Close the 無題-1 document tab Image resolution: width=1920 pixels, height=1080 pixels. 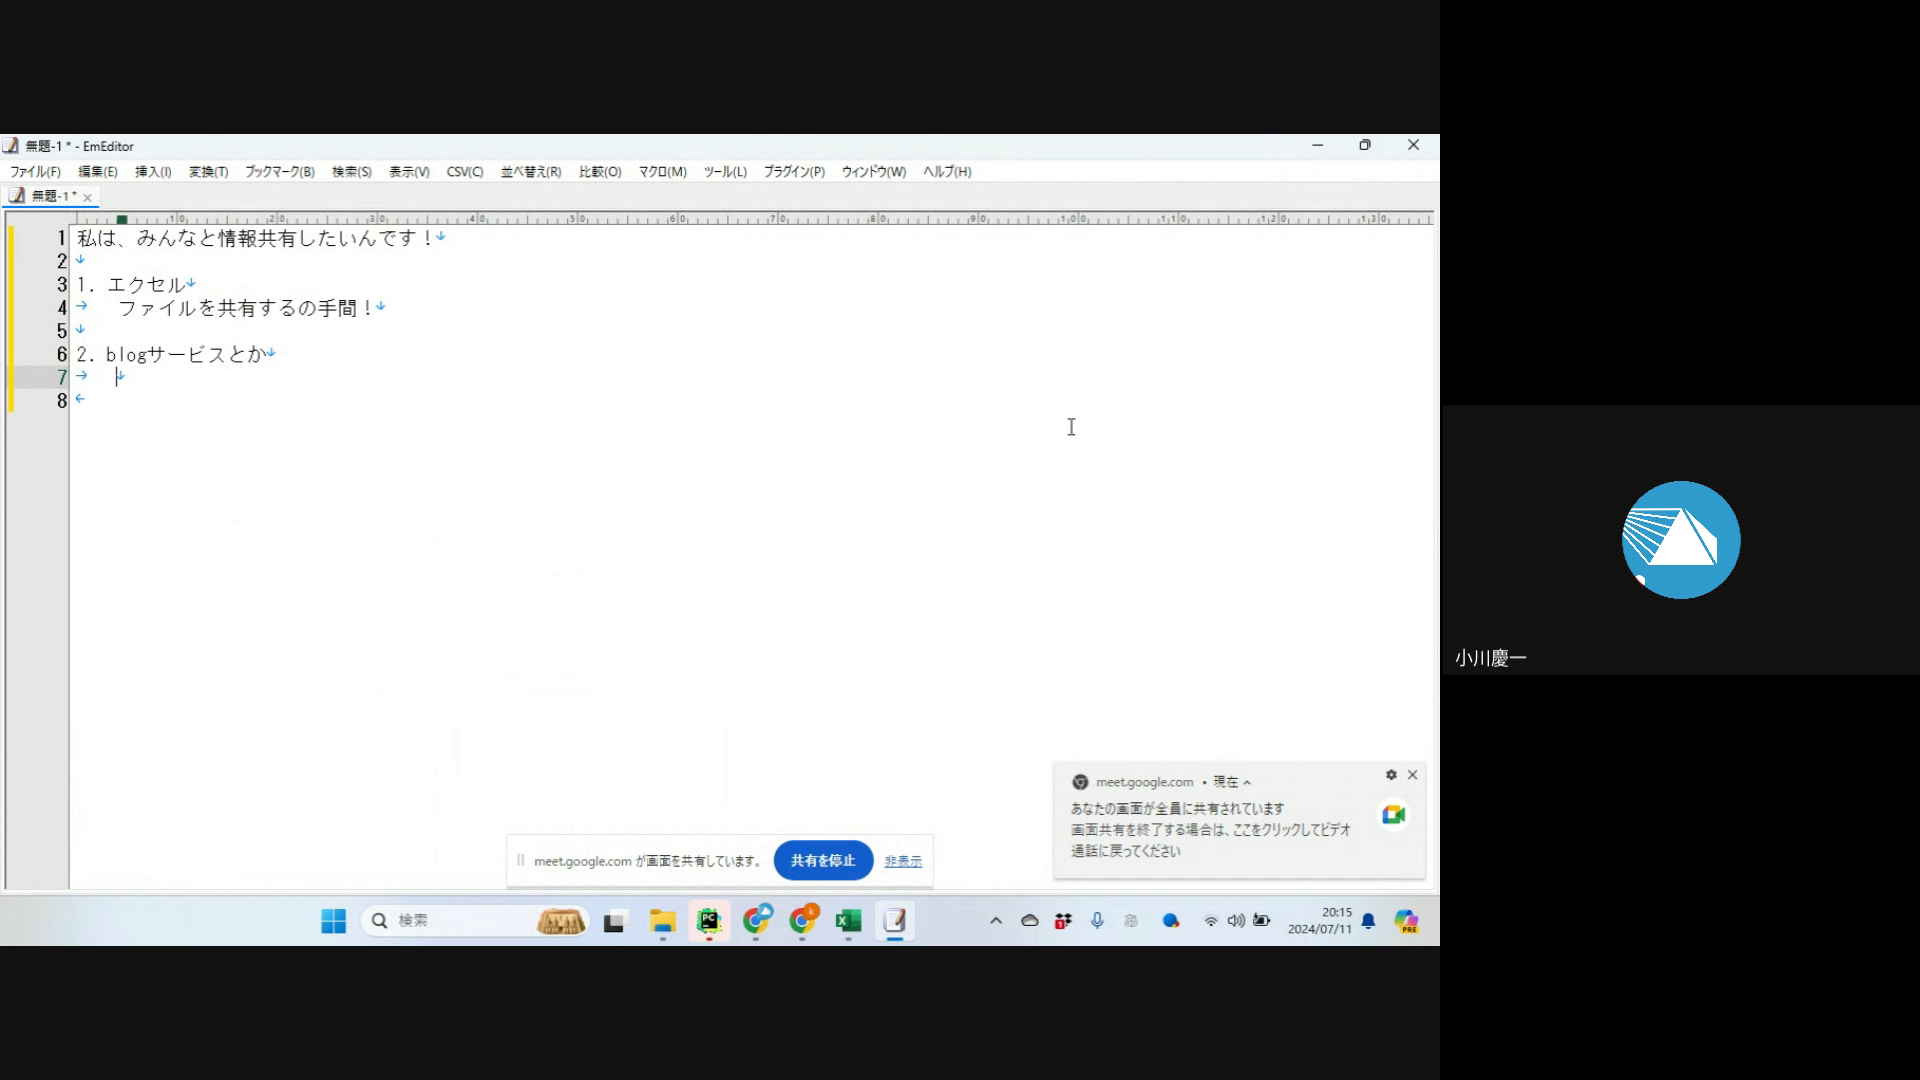(88, 197)
